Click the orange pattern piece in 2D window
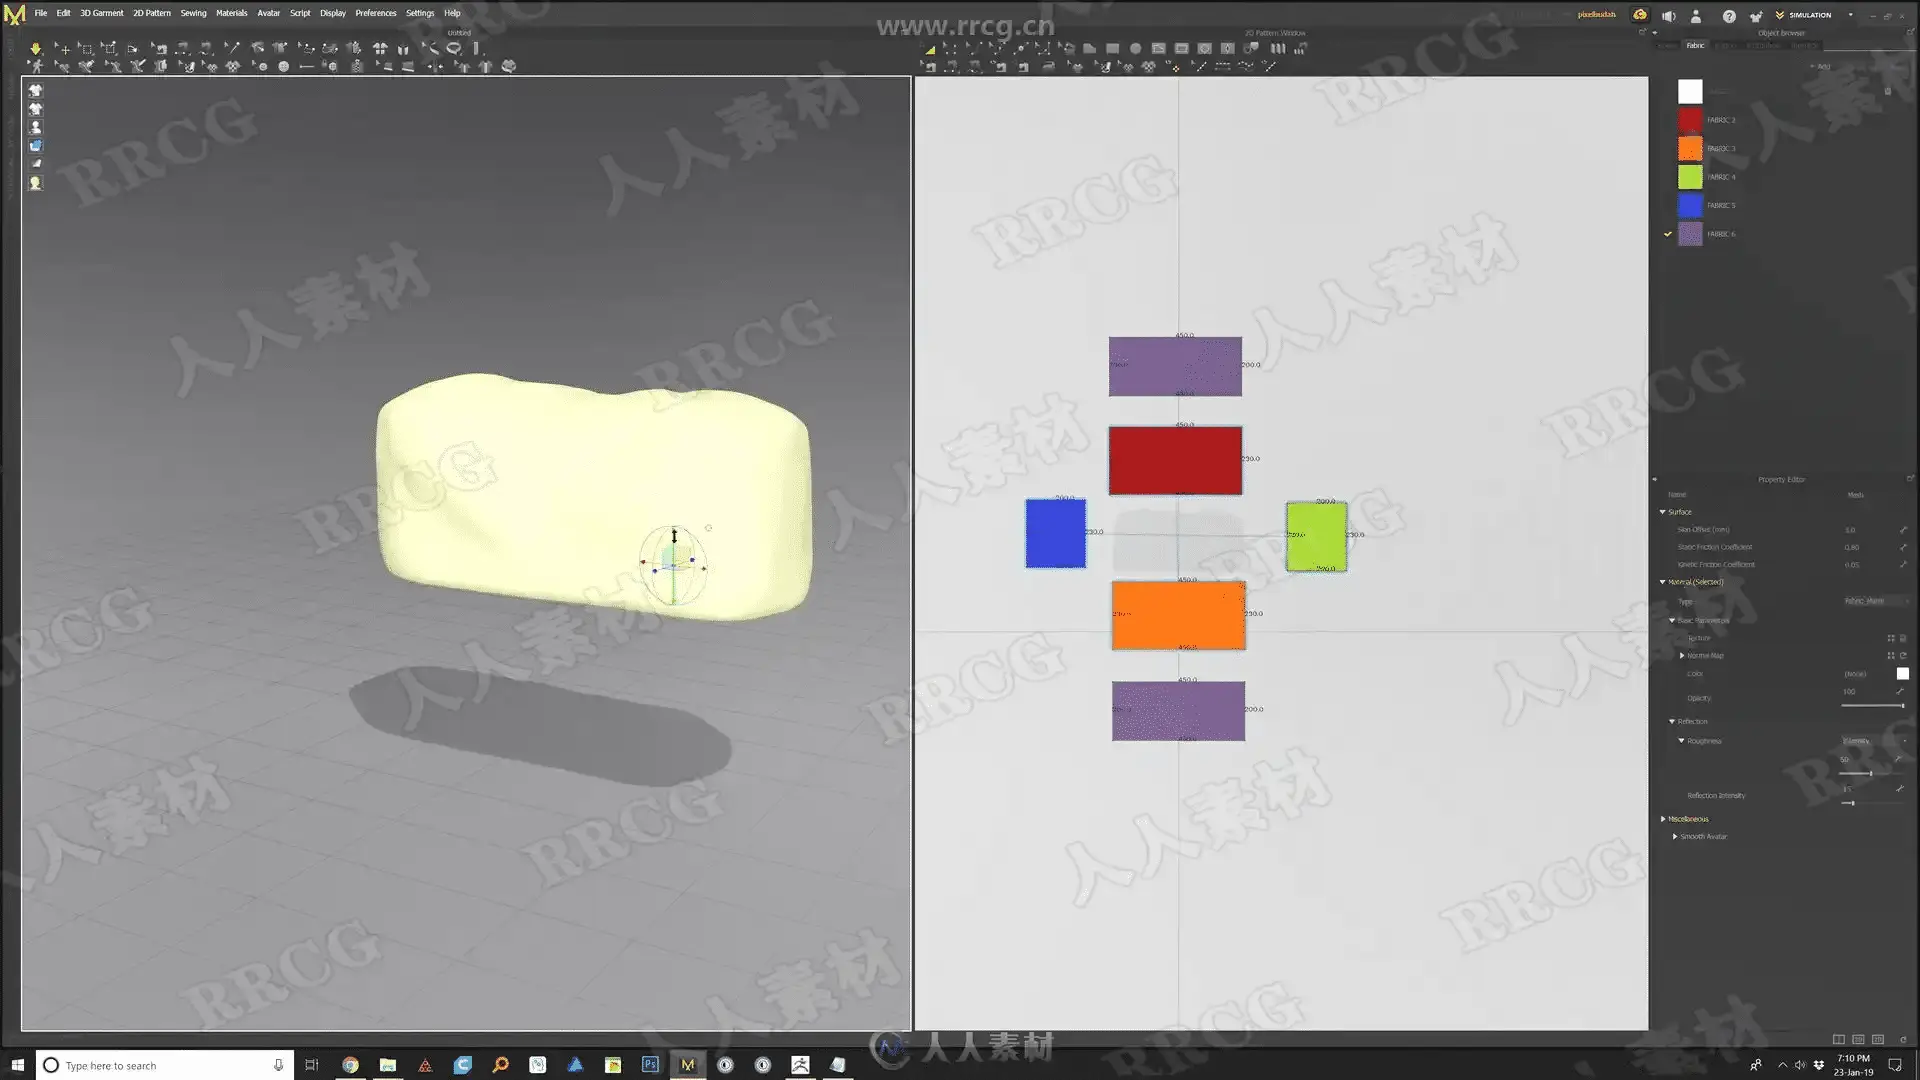This screenshot has height=1080, width=1920. (x=1178, y=616)
